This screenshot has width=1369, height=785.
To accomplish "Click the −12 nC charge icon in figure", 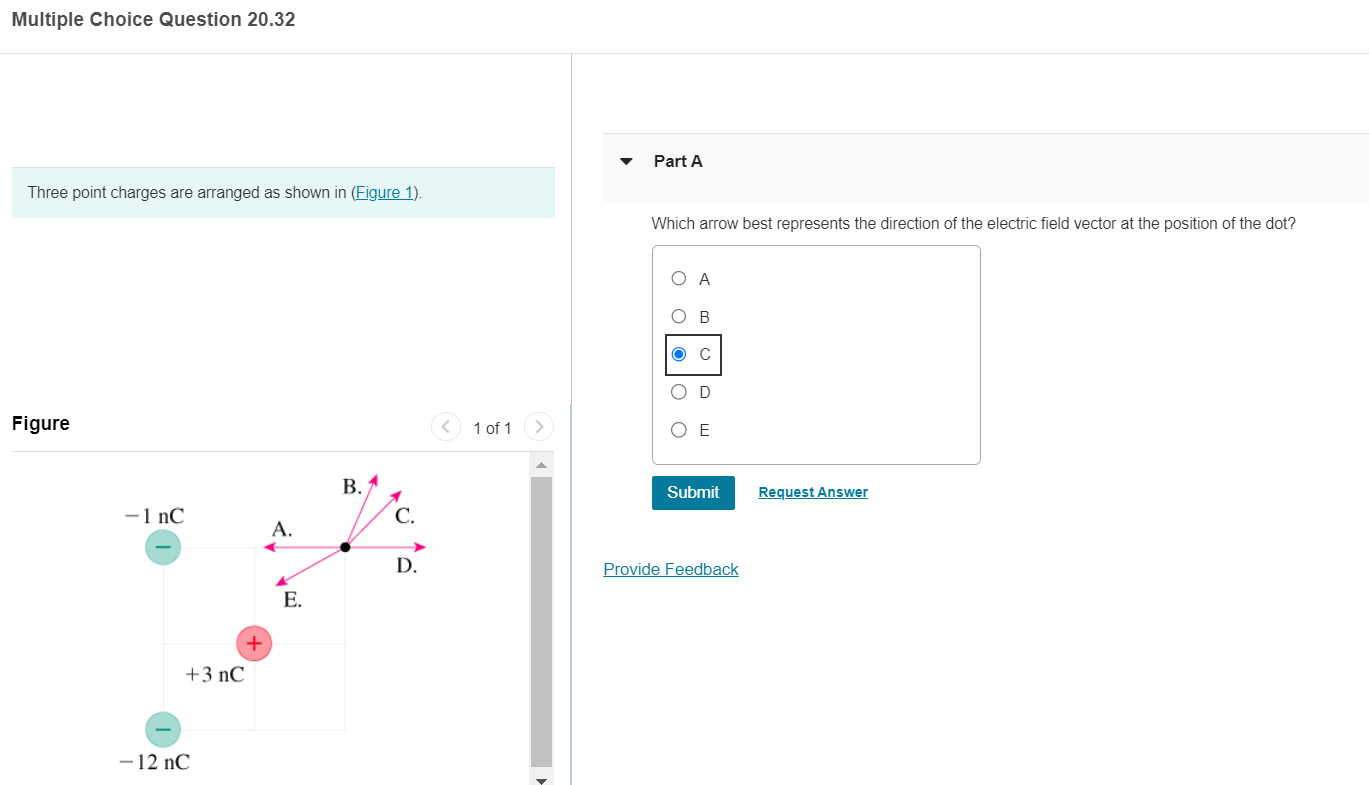I will pyautogui.click(x=162, y=729).
